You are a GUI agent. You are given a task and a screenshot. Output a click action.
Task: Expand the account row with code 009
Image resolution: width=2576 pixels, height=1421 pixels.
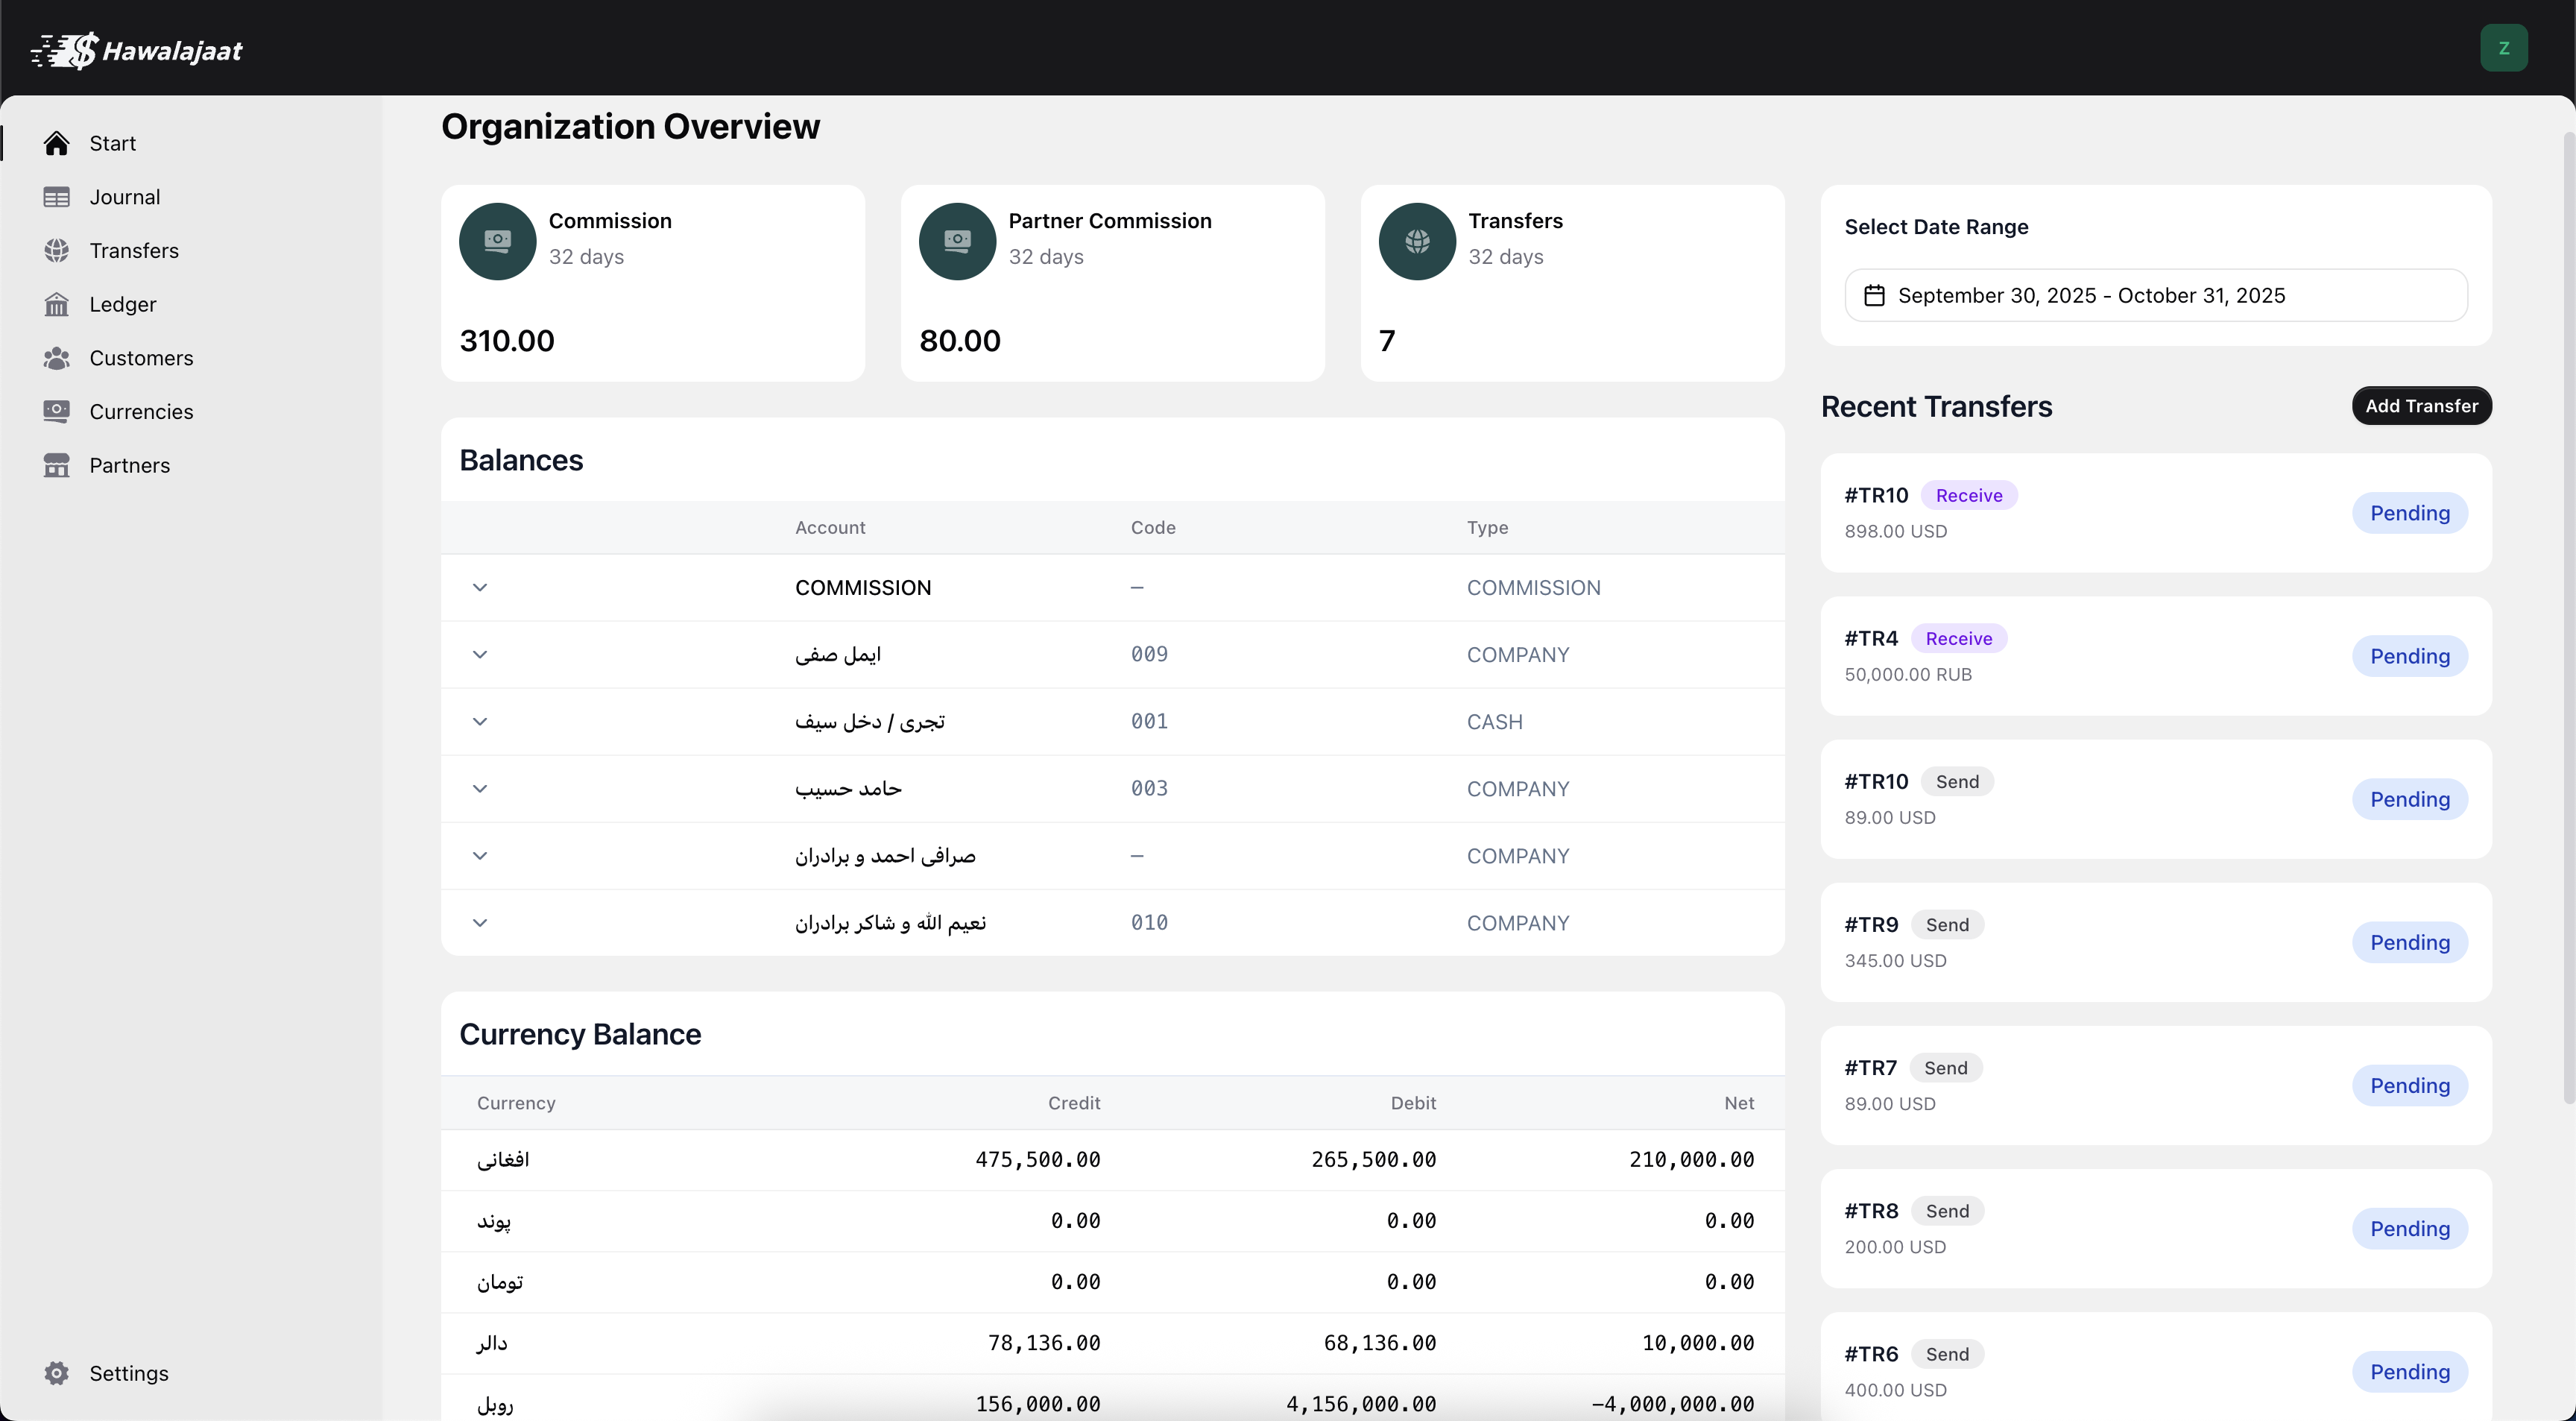click(480, 654)
